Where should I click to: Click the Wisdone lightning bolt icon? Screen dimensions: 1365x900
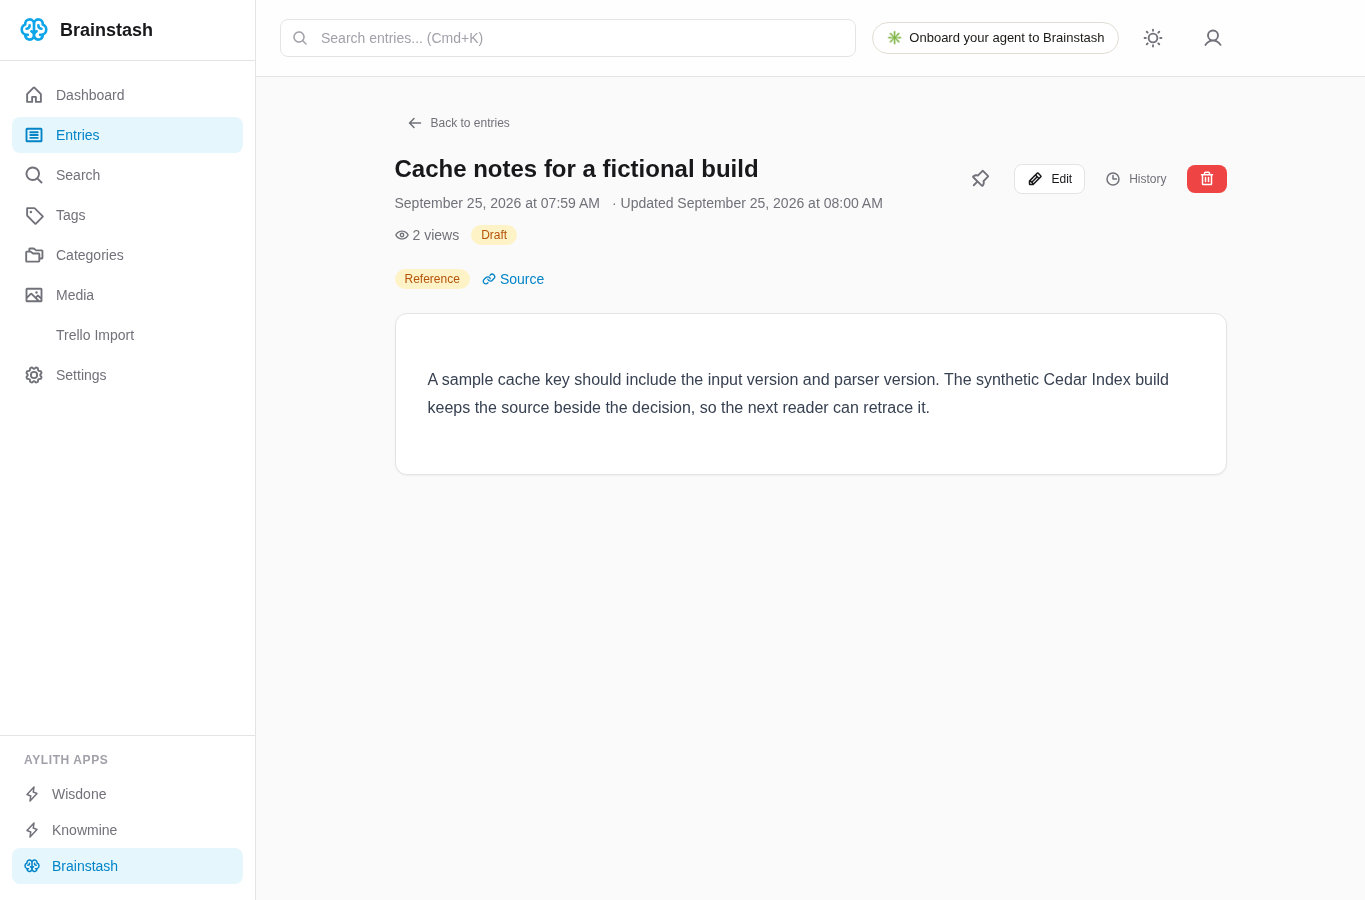click(32, 794)
